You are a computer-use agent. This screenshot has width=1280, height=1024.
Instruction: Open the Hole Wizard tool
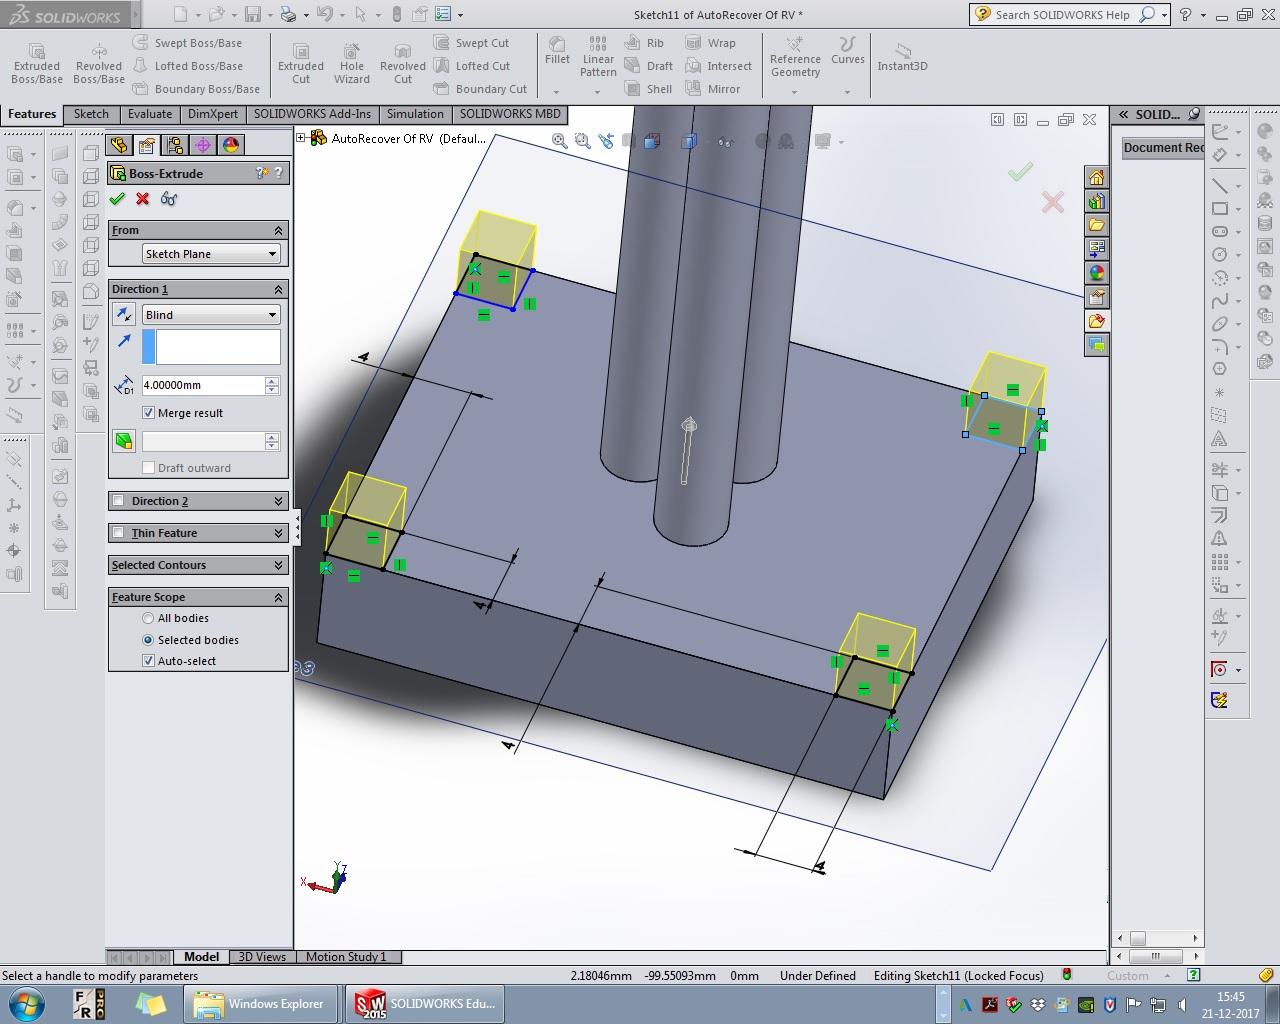[352, 63]
